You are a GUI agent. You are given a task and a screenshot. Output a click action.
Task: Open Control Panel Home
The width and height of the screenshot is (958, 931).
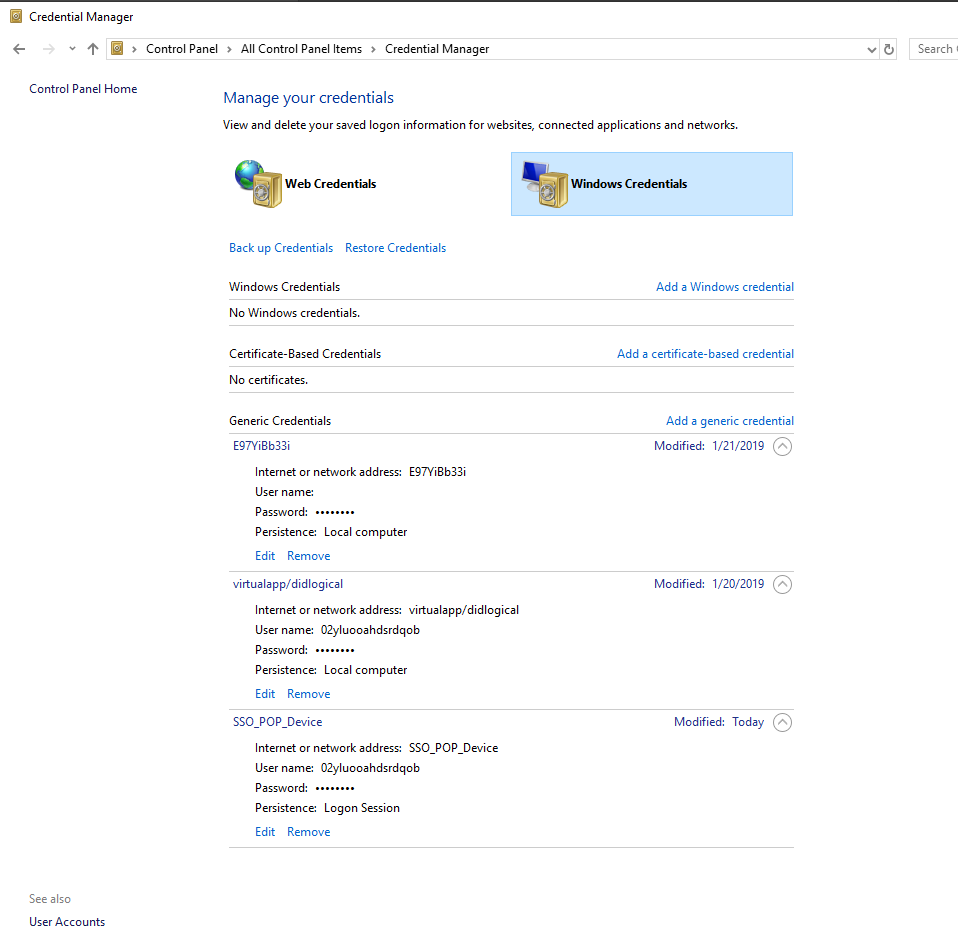coord(83,89)
